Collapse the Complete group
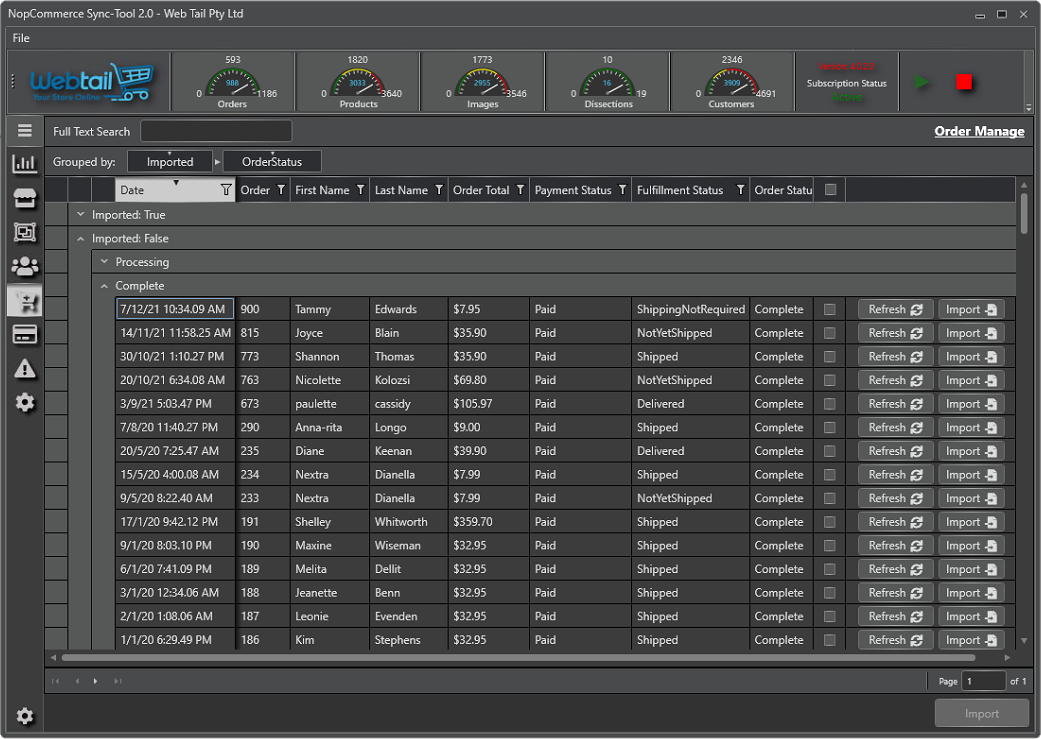This screenshot has height=739, width=1041. point(104,286)
